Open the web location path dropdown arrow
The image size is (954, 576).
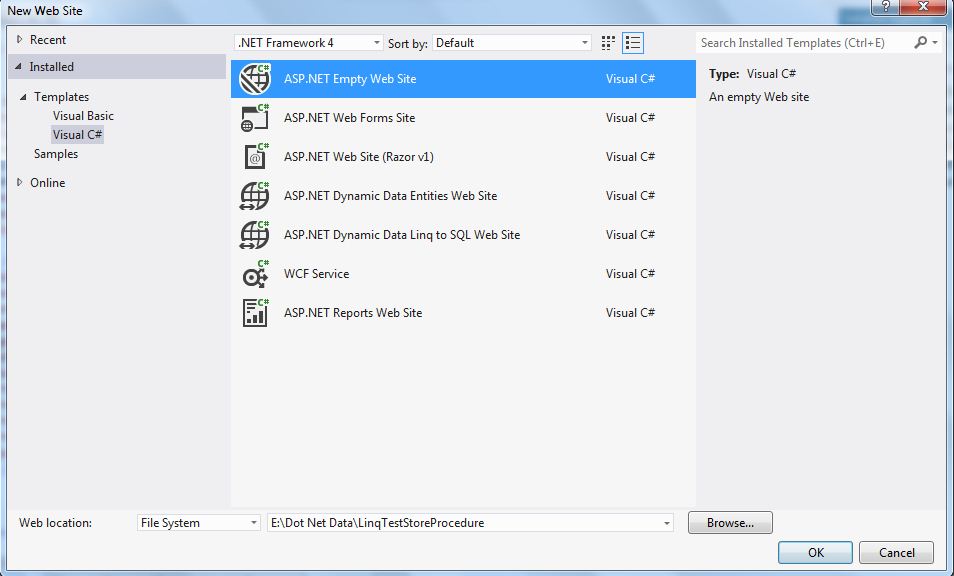(667, 523)
